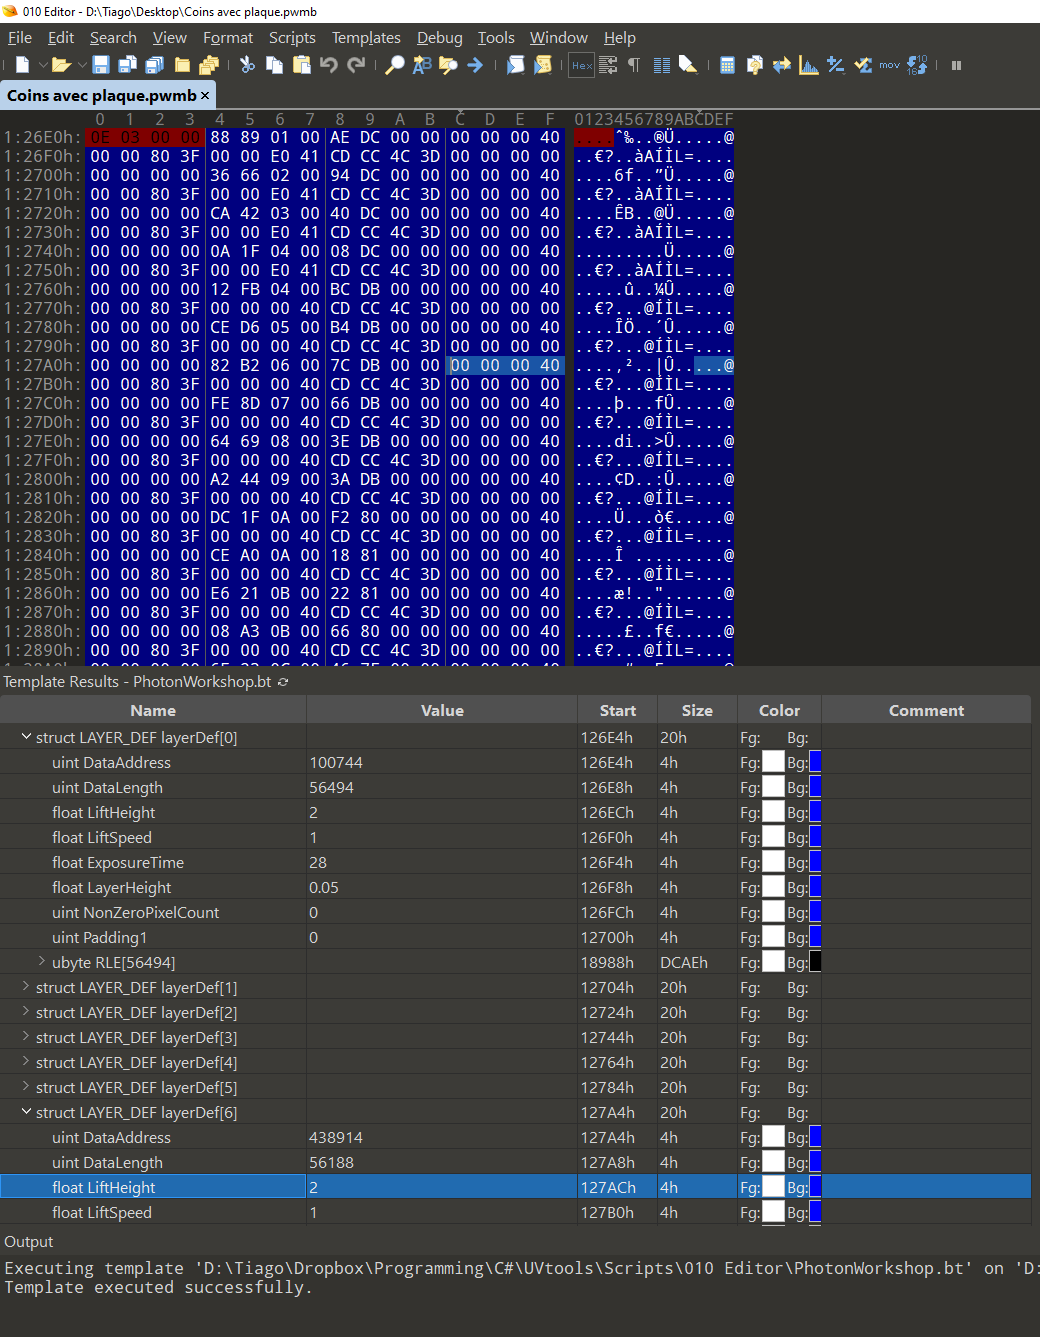Open the Find dialog via magnifier icon
Viewport: 1040px width, 1337px height.
[x=394, y=65]
